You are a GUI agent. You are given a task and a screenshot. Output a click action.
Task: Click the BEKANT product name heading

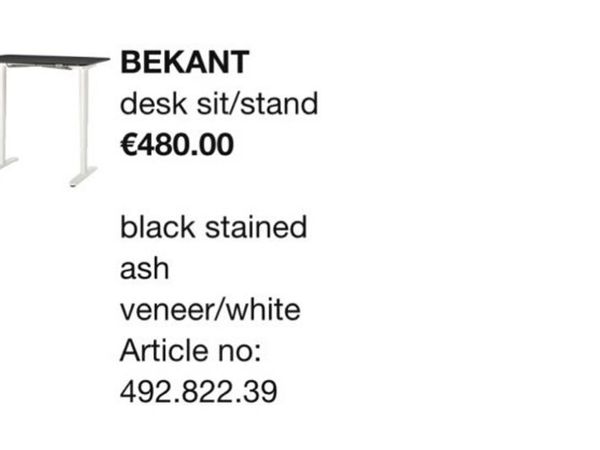185,62
